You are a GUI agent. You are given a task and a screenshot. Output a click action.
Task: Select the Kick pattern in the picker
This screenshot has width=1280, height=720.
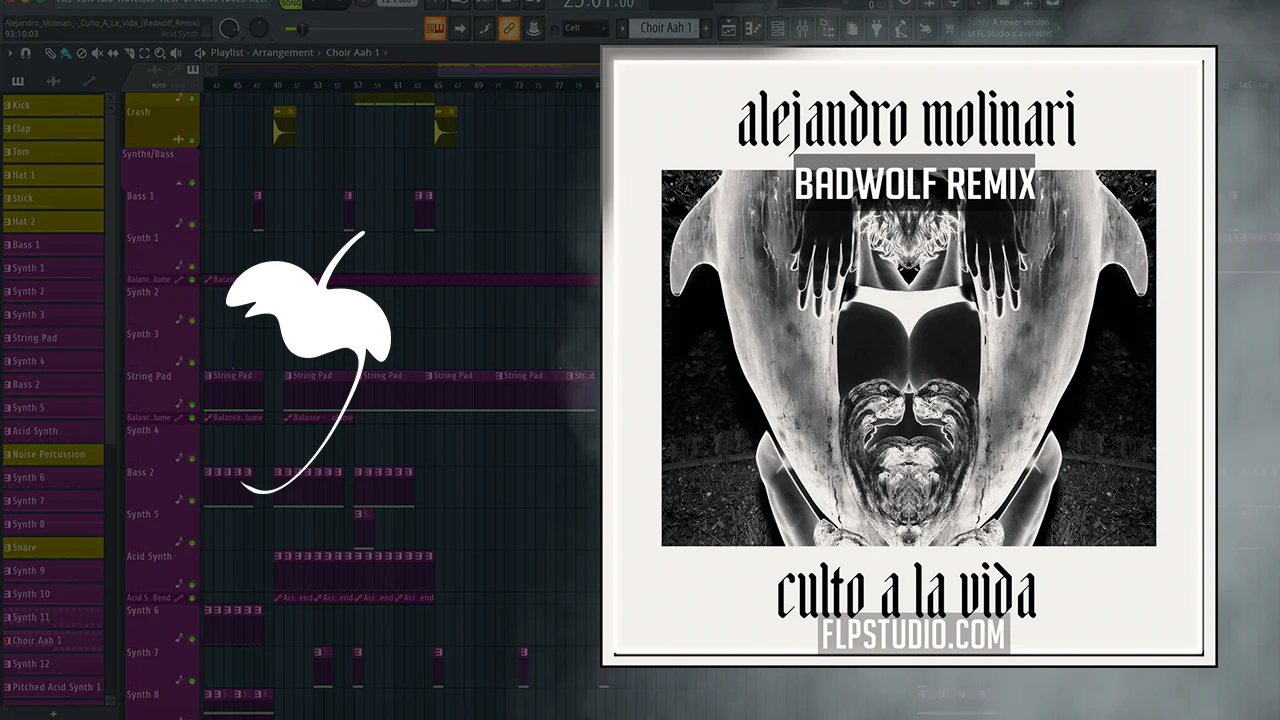53,105
